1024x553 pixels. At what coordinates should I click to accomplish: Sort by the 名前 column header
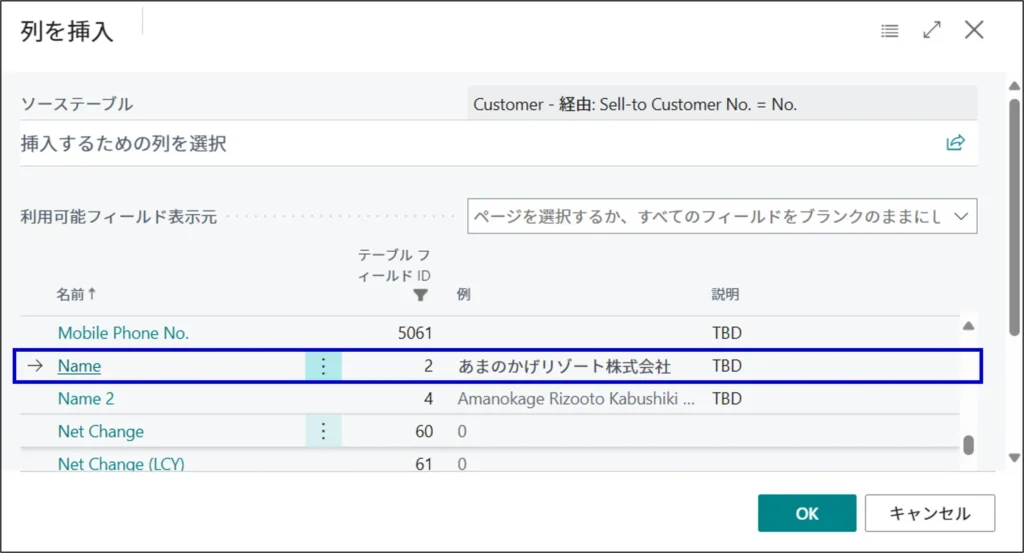(76, 294)
